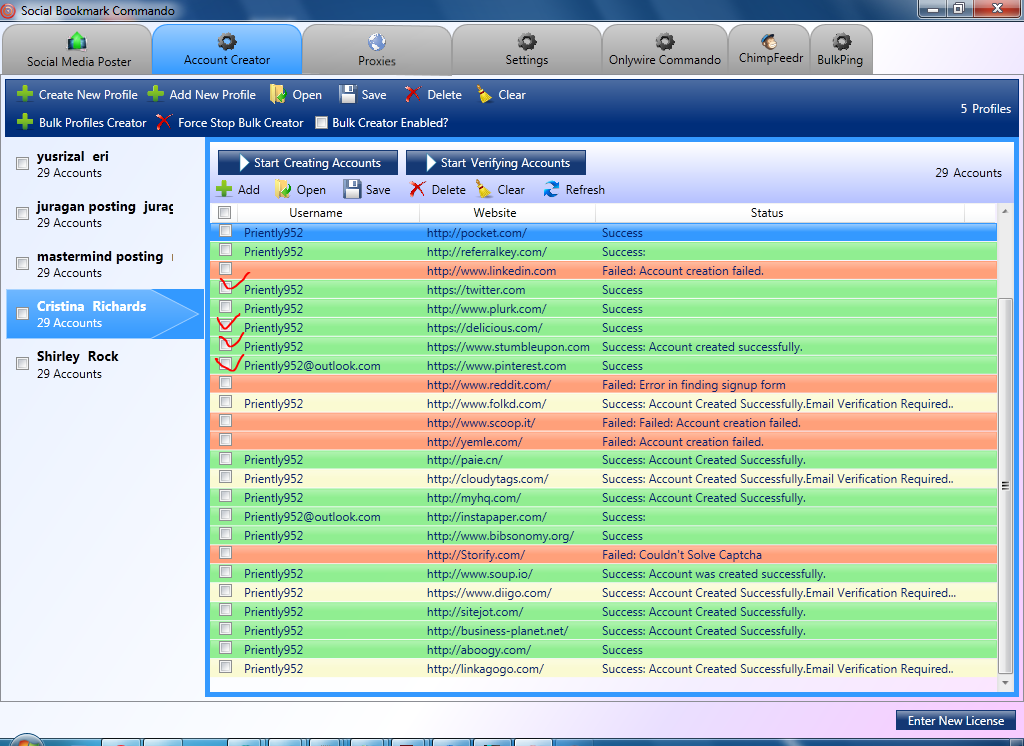Click the Clear broom icon in accounts toolbar
This screenshot has height=746, width=1024.
(x=483, y=189)
